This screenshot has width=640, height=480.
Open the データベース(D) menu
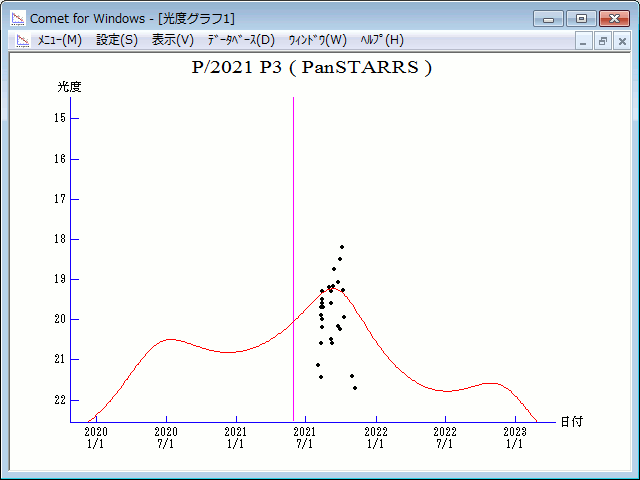pyautogui.click(x=241, y=40)
